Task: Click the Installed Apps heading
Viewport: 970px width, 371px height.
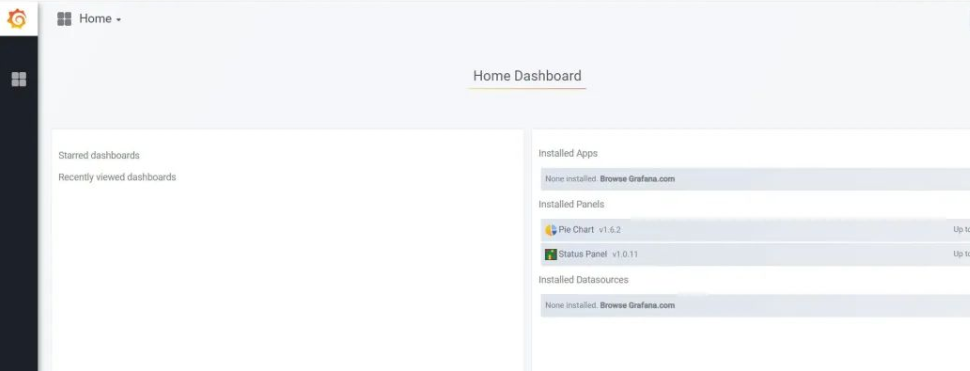Action: pyautogui.click(x=568, y=153)
